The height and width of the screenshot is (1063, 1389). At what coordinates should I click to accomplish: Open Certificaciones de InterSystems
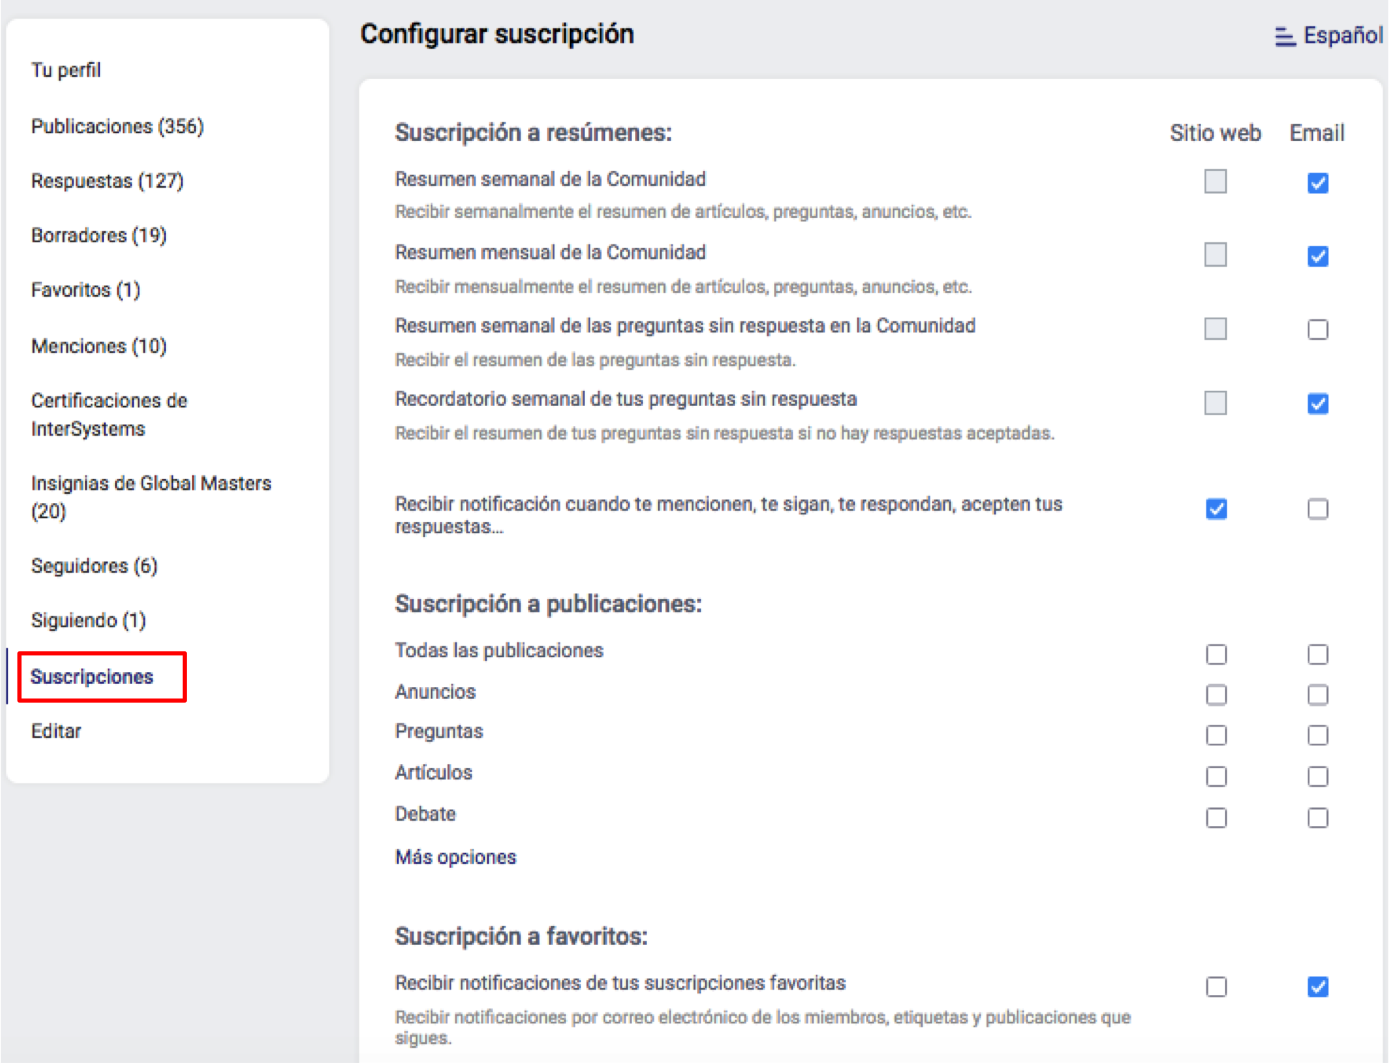[109, 414]
